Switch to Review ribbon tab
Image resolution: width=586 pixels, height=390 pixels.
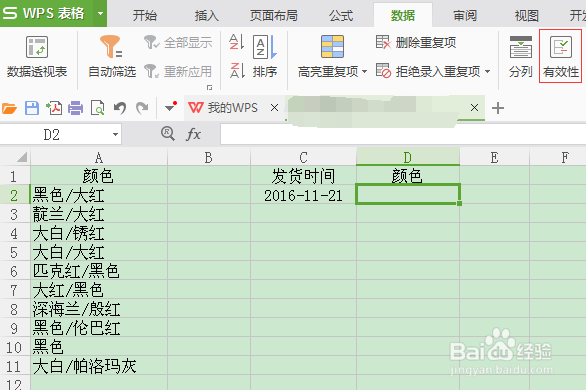(465, 16)
